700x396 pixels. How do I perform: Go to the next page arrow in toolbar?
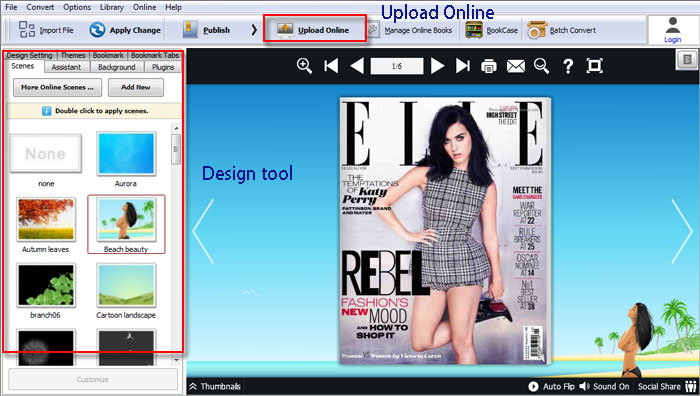[438, 66]
